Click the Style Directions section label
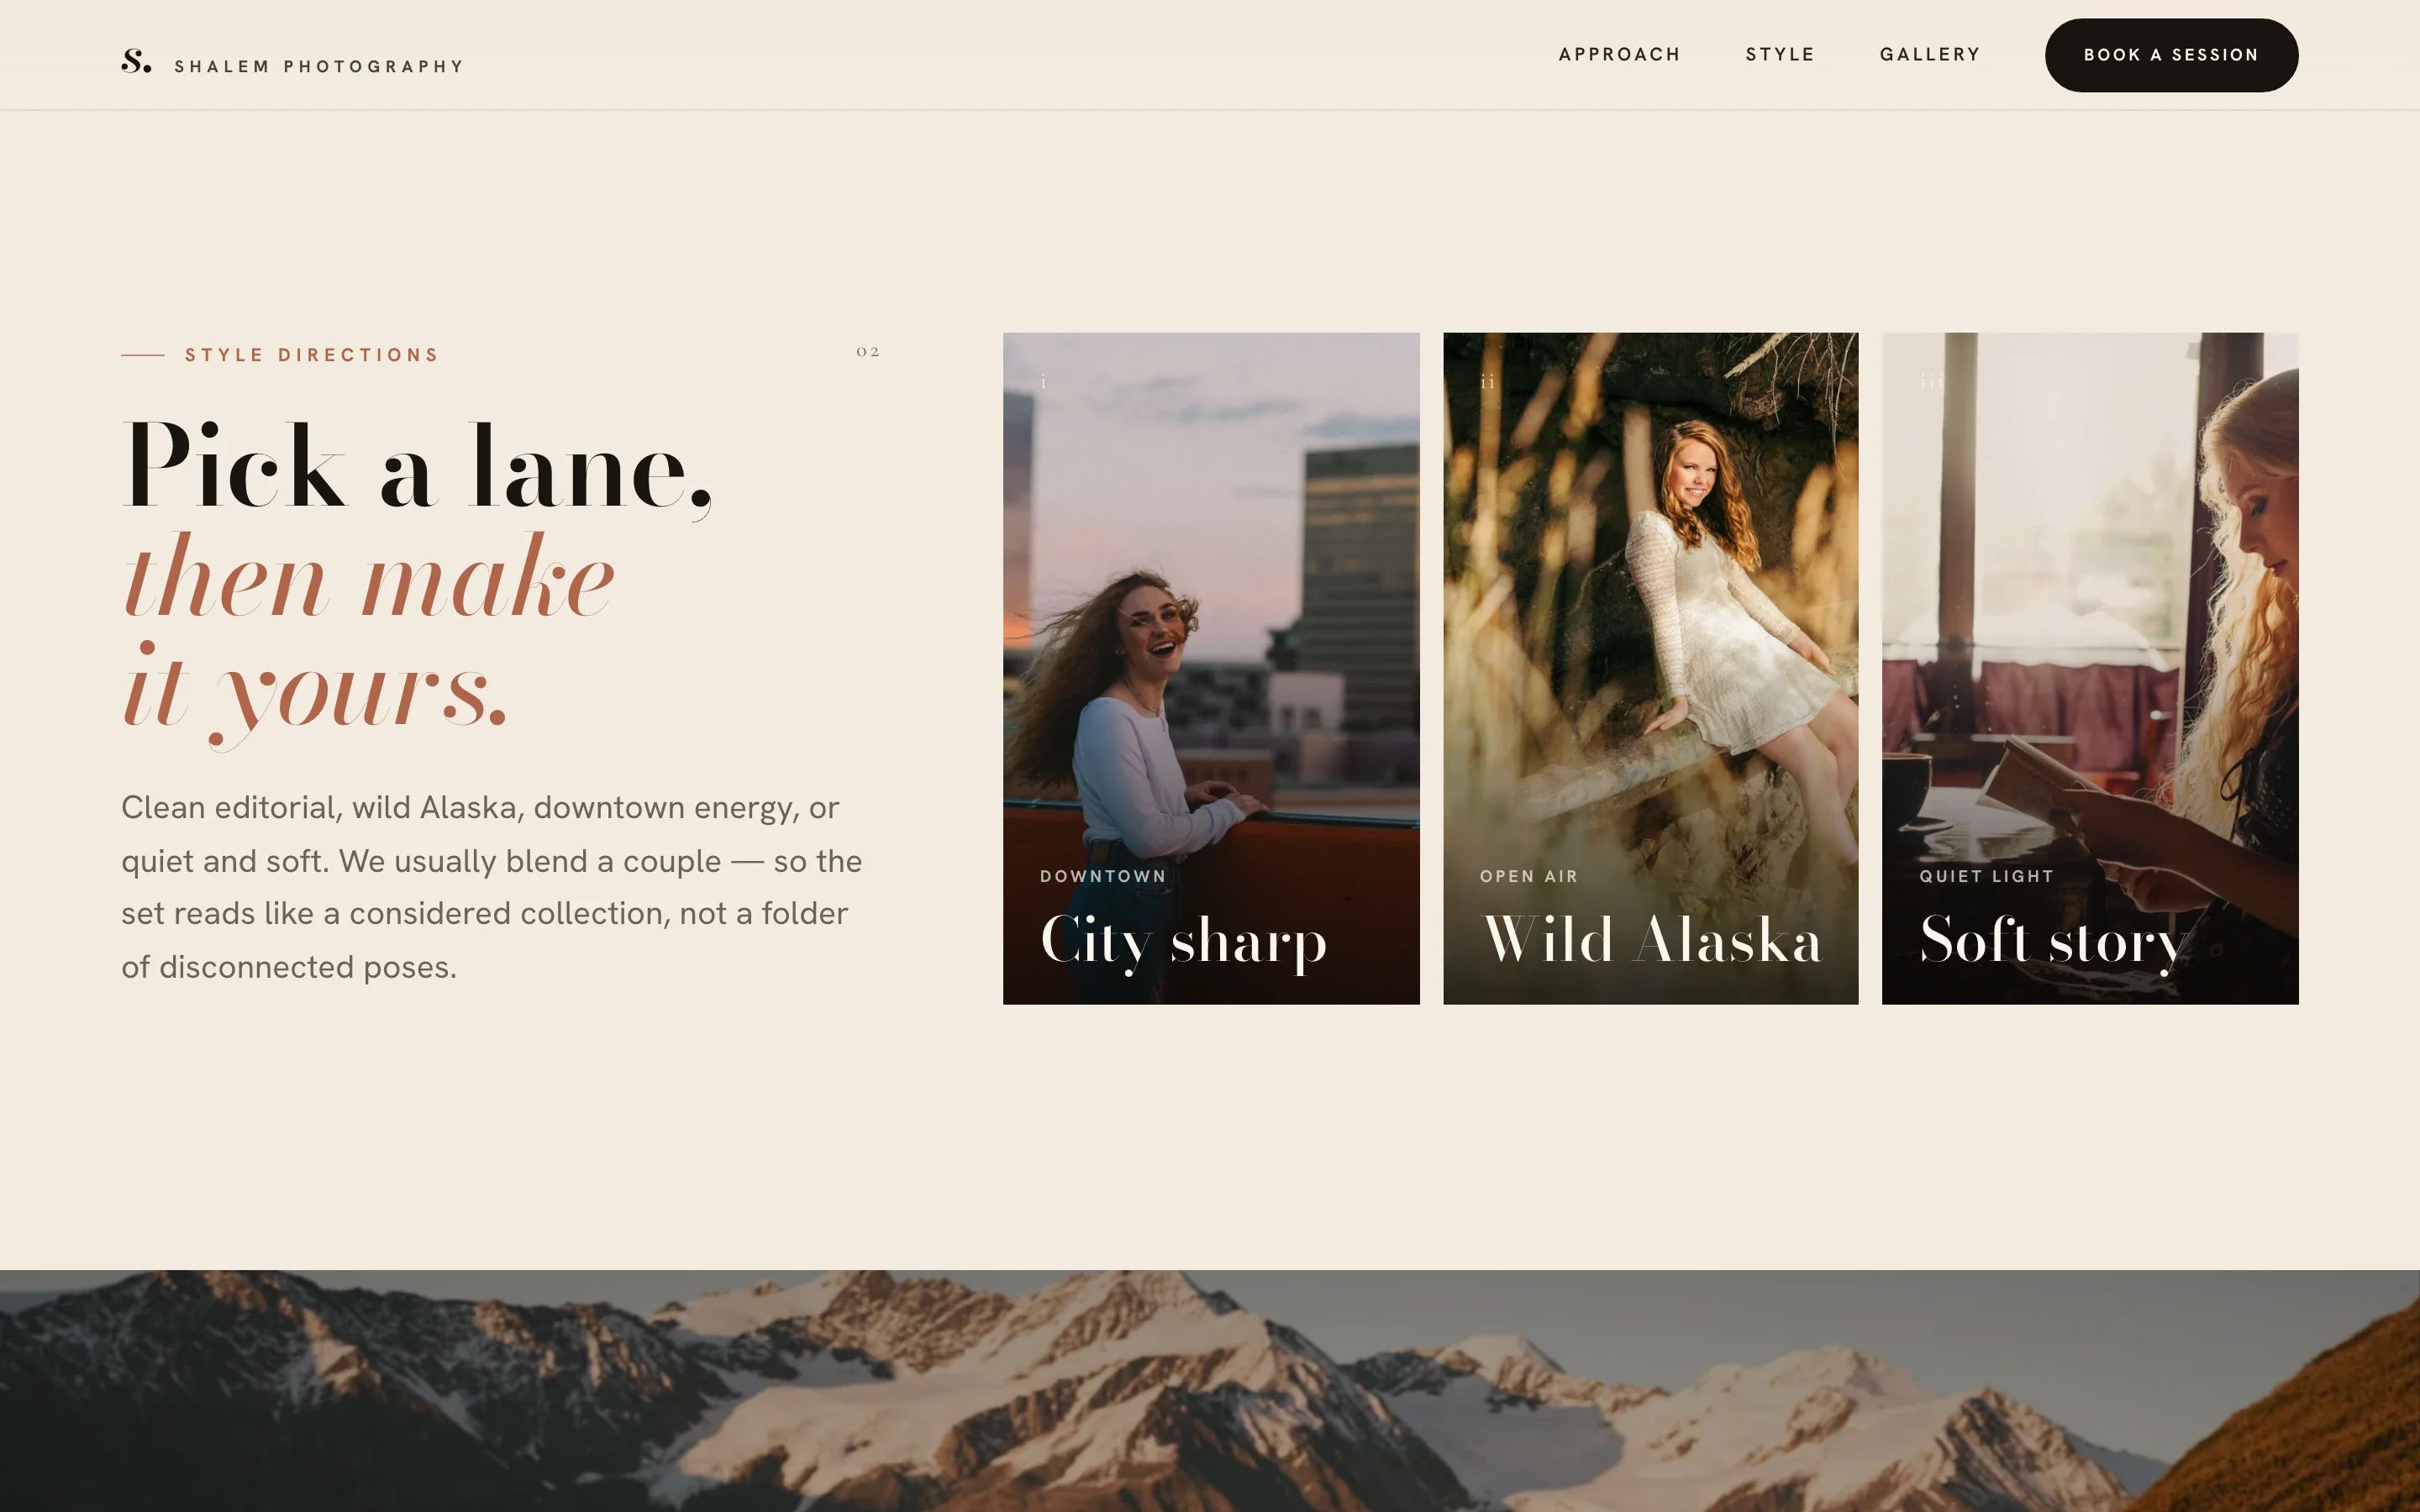Image resolution: width=2420 pixels, height=1512 pixels. (311, 355)
